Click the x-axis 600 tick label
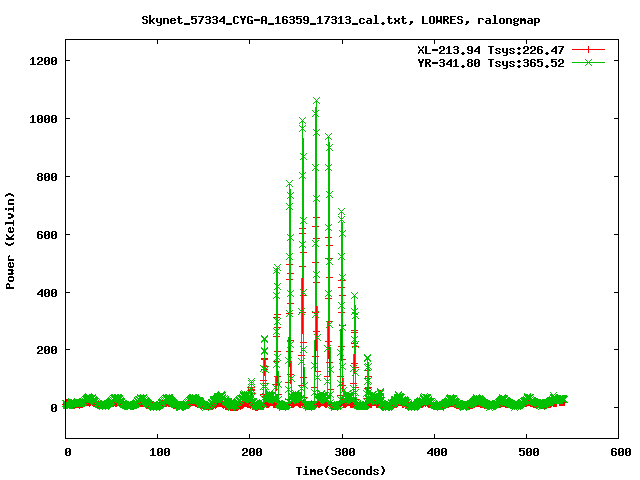The width and height of the screenshot is (640, 480). [x=621, y=452]
